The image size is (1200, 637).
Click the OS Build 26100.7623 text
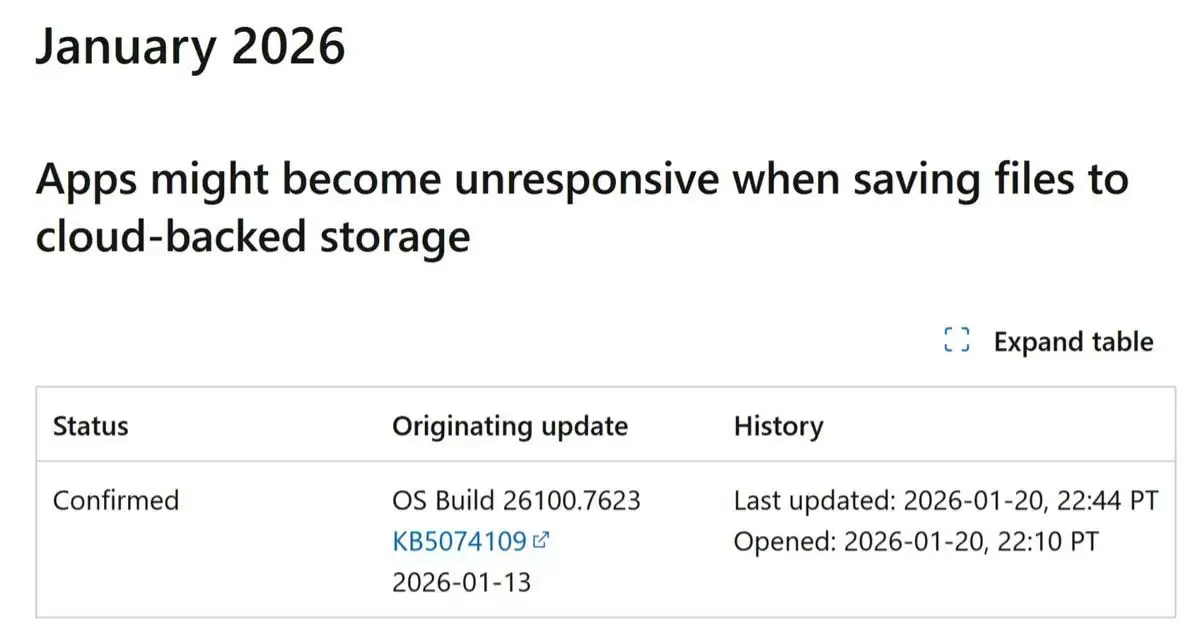tap(518, 500)
